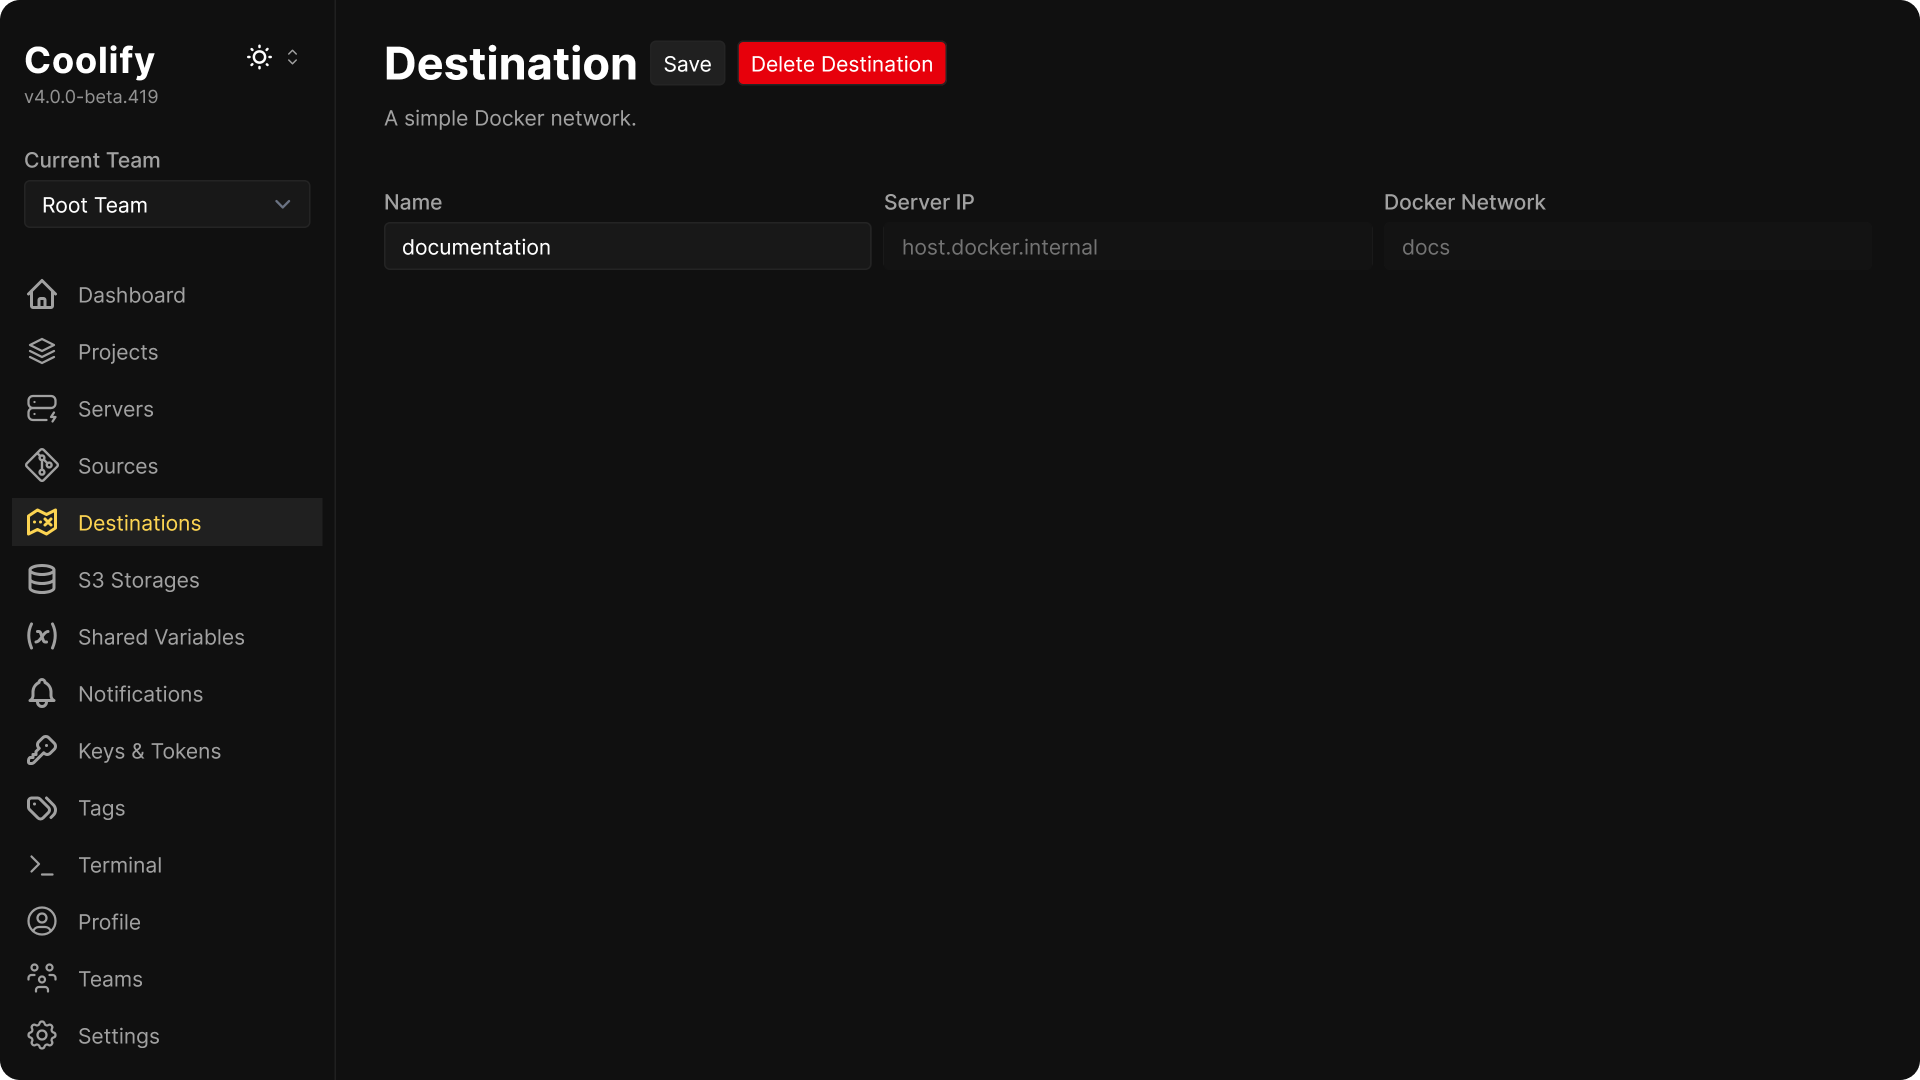
Task: Open Settings via the gear icon
Action: coord(41,1036)
